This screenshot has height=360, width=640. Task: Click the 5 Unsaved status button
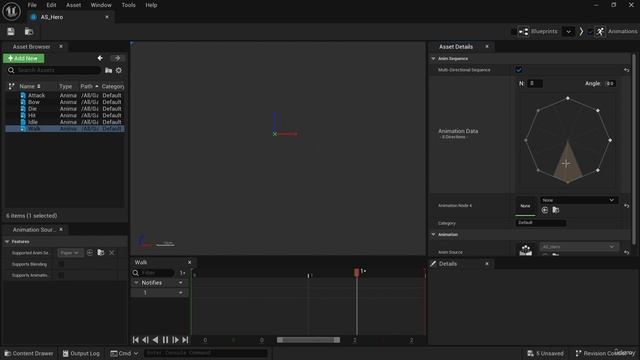545,353
